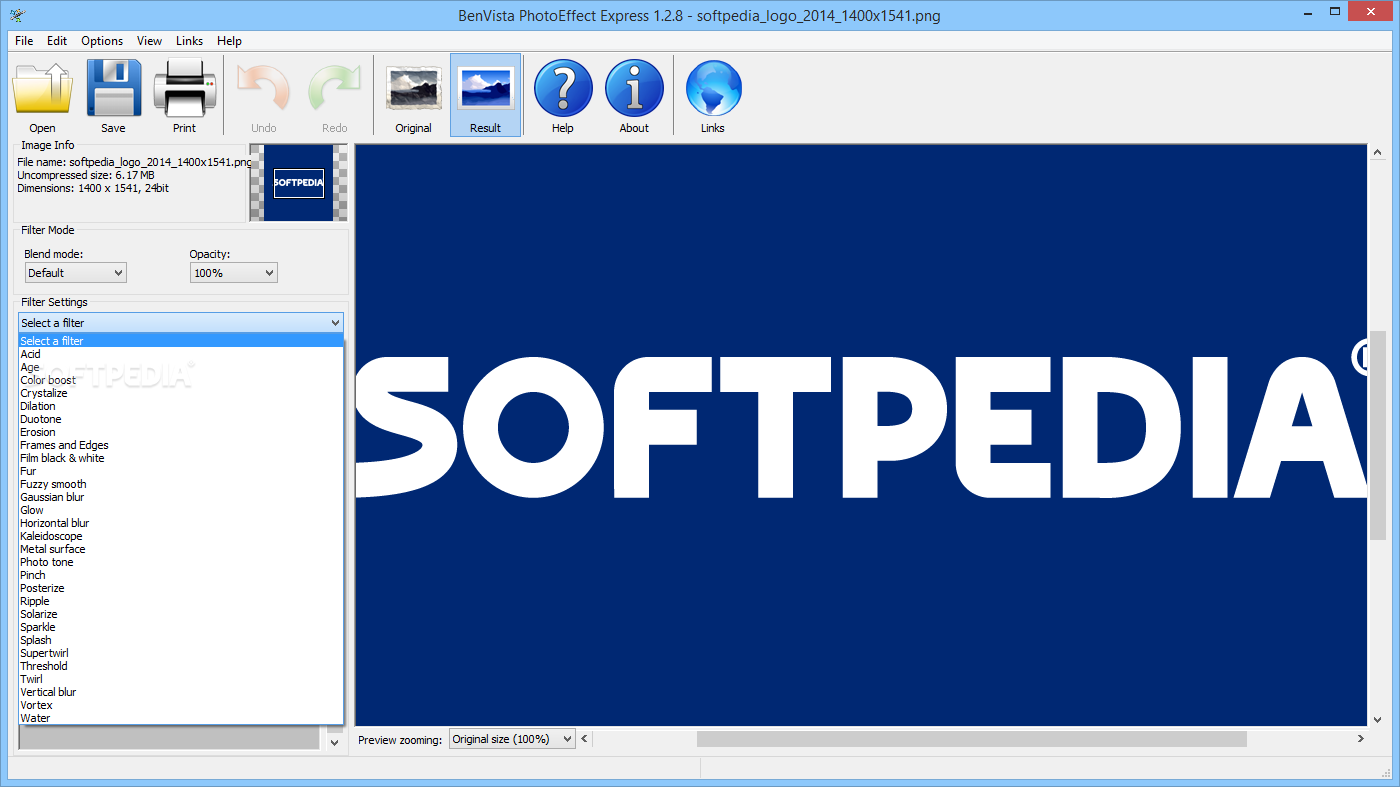Image resolution: width=1400 pixels, height=787 pixels.
Task: Select the Ripple filter
Action: coord(181,601)
